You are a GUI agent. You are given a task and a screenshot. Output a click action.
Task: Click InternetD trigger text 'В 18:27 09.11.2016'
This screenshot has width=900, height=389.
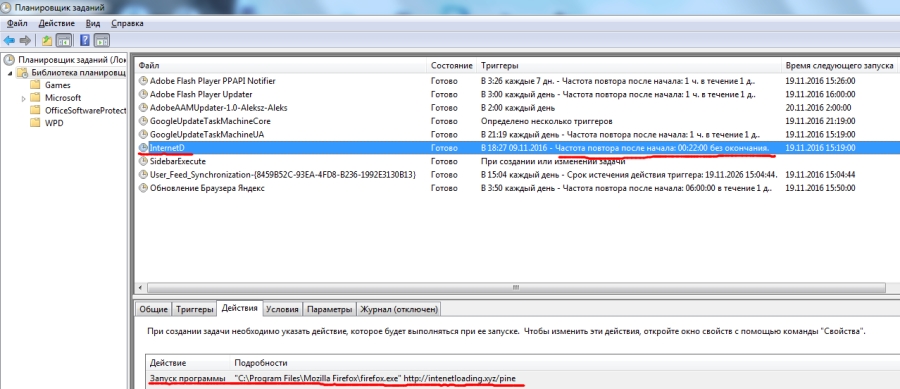click(514, 148)
